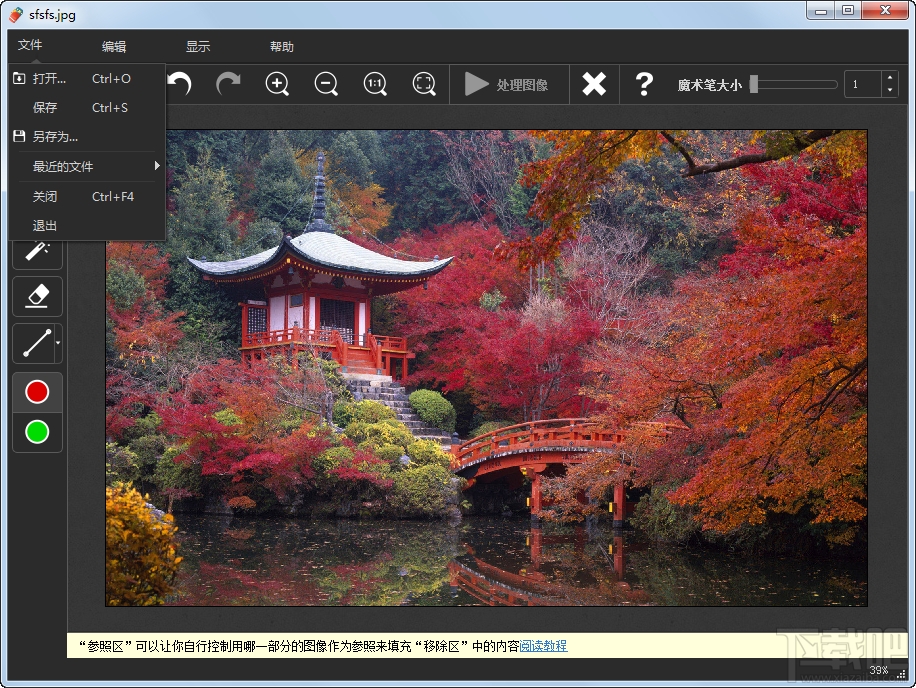View image at 1:1 actual size
Image resolution: width=916 pixels, height=688 pixels.
pos(375,84)
